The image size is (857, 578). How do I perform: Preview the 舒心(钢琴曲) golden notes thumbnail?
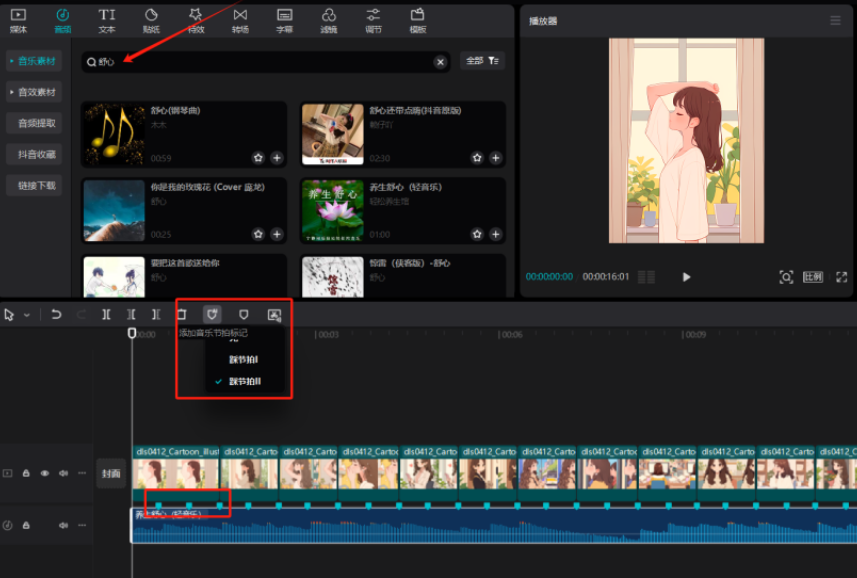pyautogui.click(x=114, y=134)
